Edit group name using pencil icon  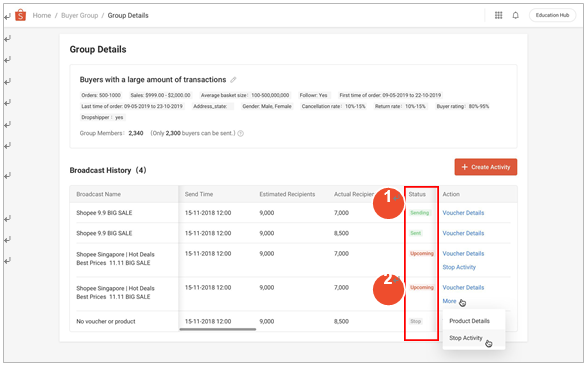(233, 80)
